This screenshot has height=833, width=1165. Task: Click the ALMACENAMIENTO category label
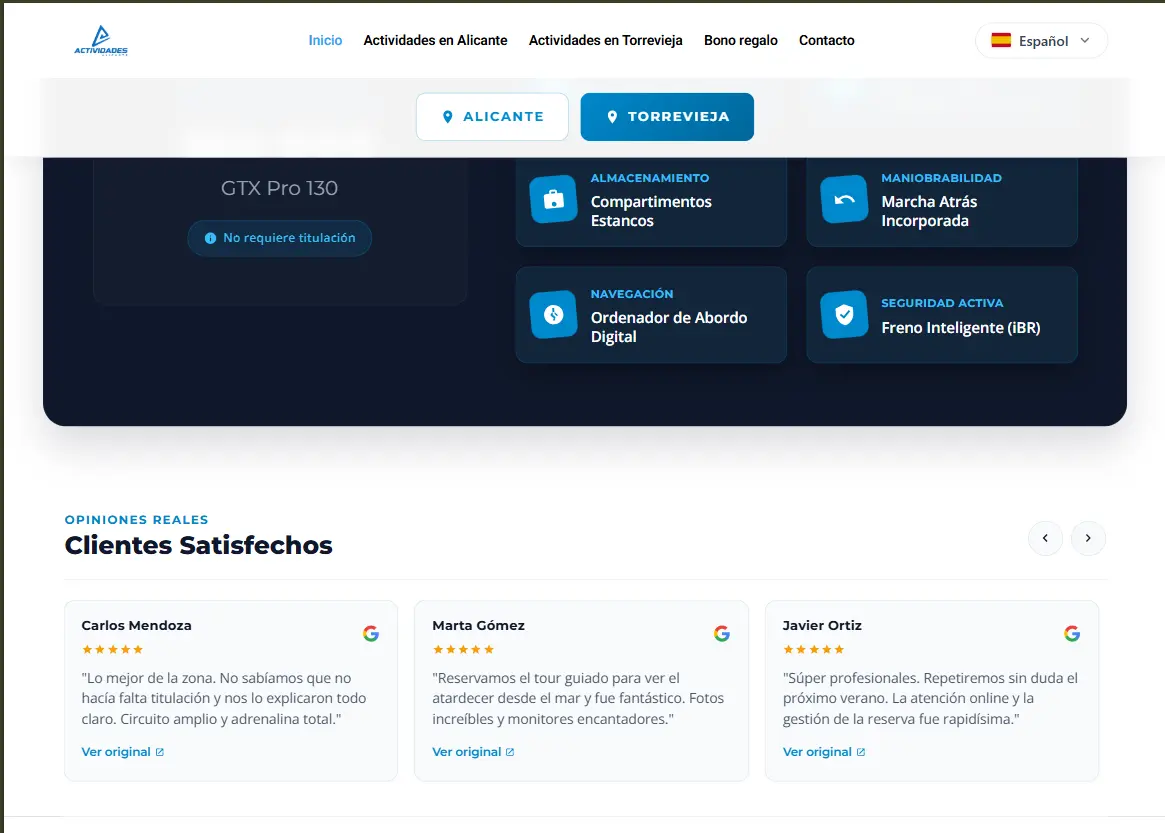tap(650, 178)
